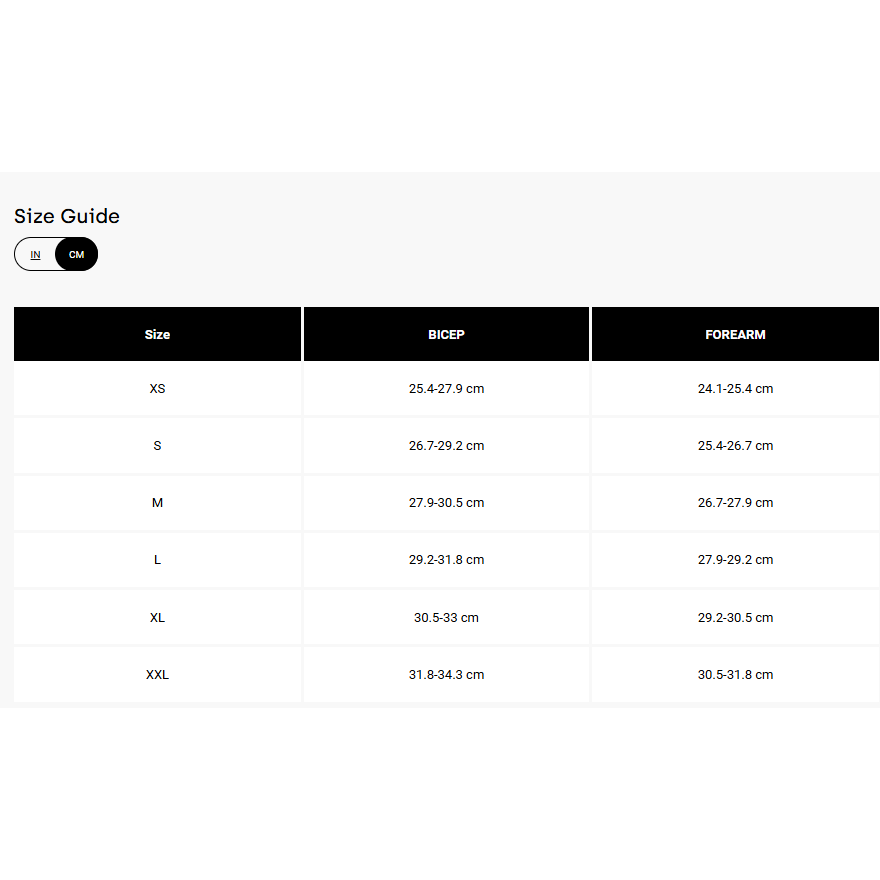The height and width of the screenshot is (880, 880).
Task: Click the 27.9-29.2 cm forearm cell
Action: [735, 560]
